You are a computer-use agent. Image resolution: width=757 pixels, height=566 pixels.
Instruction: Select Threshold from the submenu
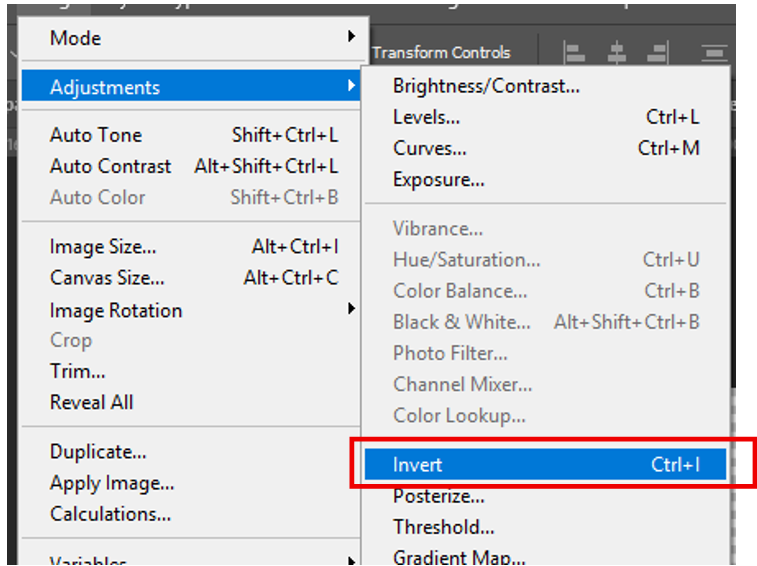pyautogui.click(x=444, y=527)
